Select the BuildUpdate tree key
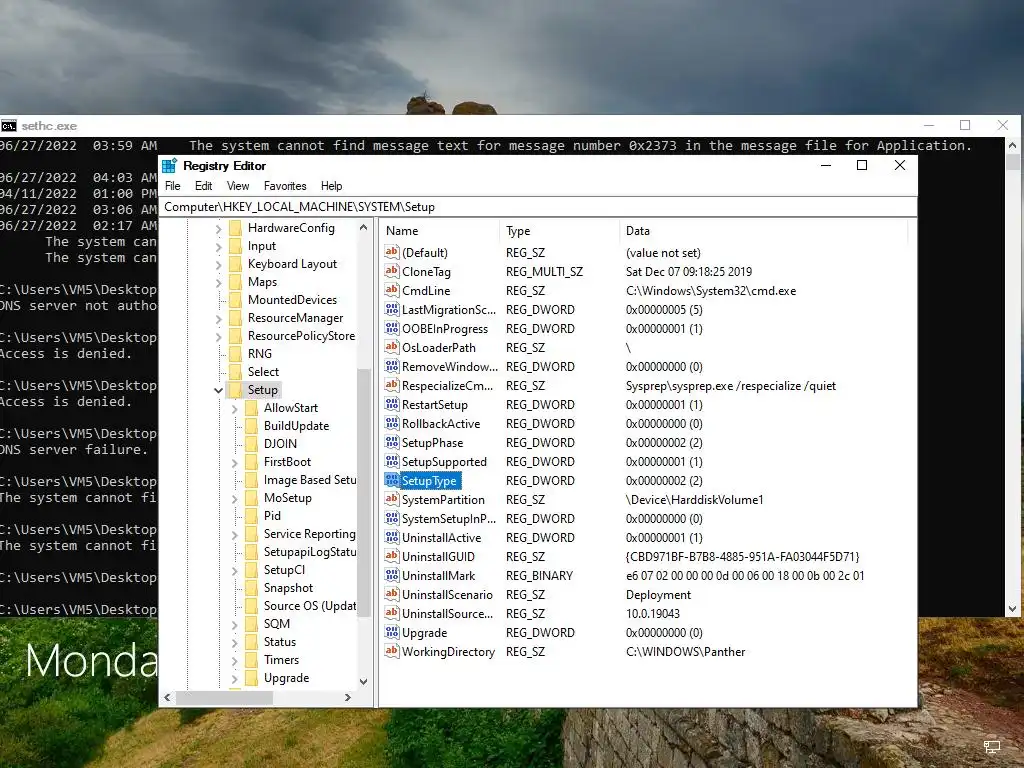Viewport: 1024px width, 768px height. pyautogui.click(x=296, y=426)
